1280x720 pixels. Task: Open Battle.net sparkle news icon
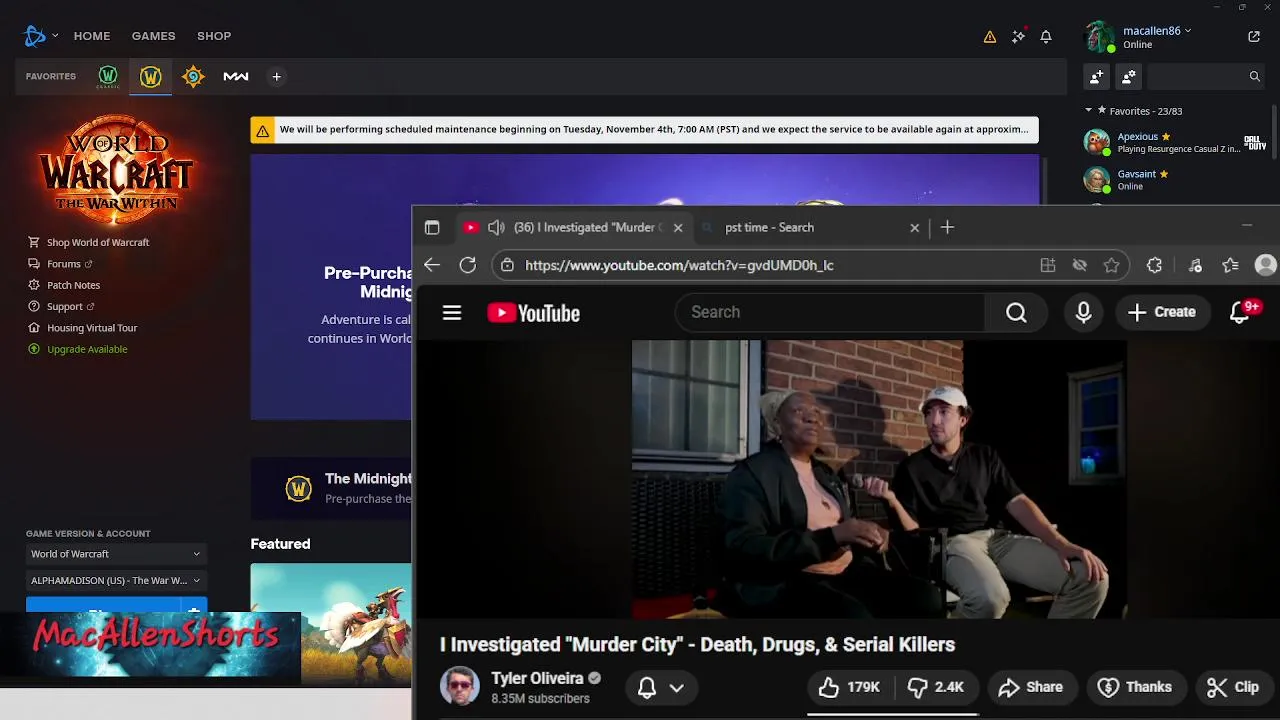tap(1018, 36)
